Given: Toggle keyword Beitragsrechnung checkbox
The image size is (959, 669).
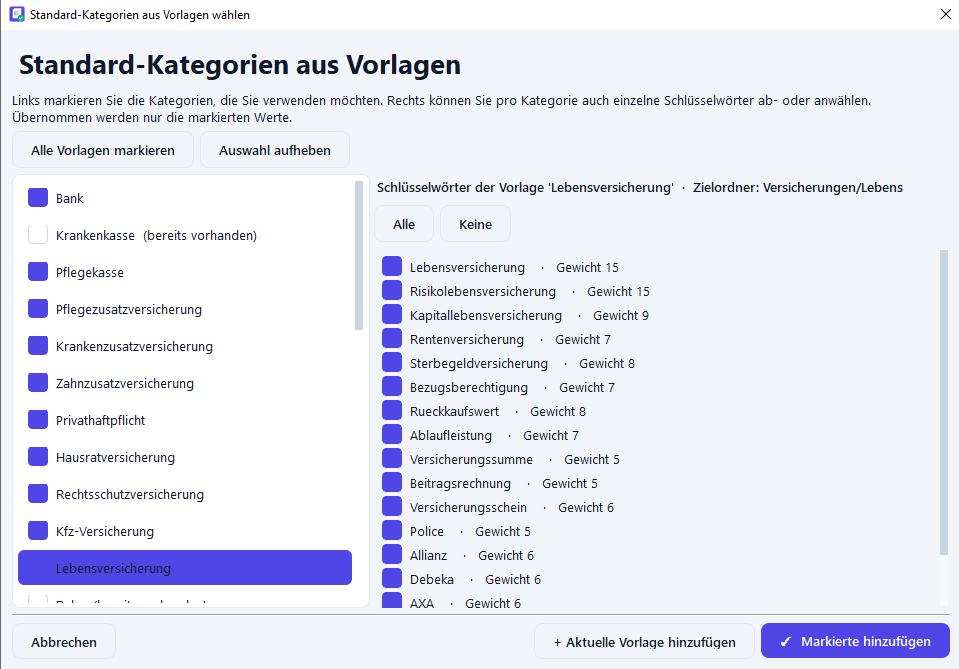Looking at the screenshot, I should tap(392, 482).
